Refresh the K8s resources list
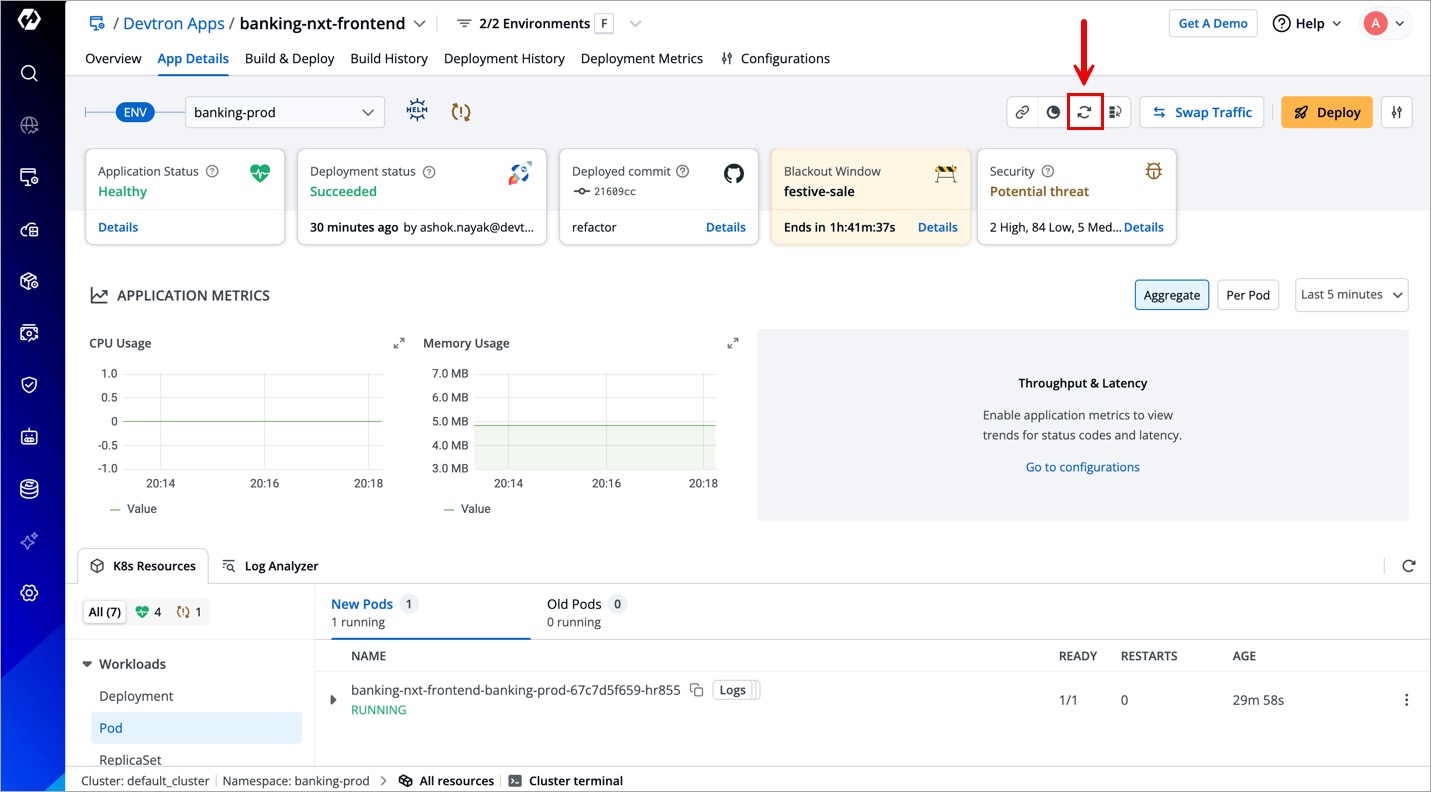1431x792 pixels. 1409,566
